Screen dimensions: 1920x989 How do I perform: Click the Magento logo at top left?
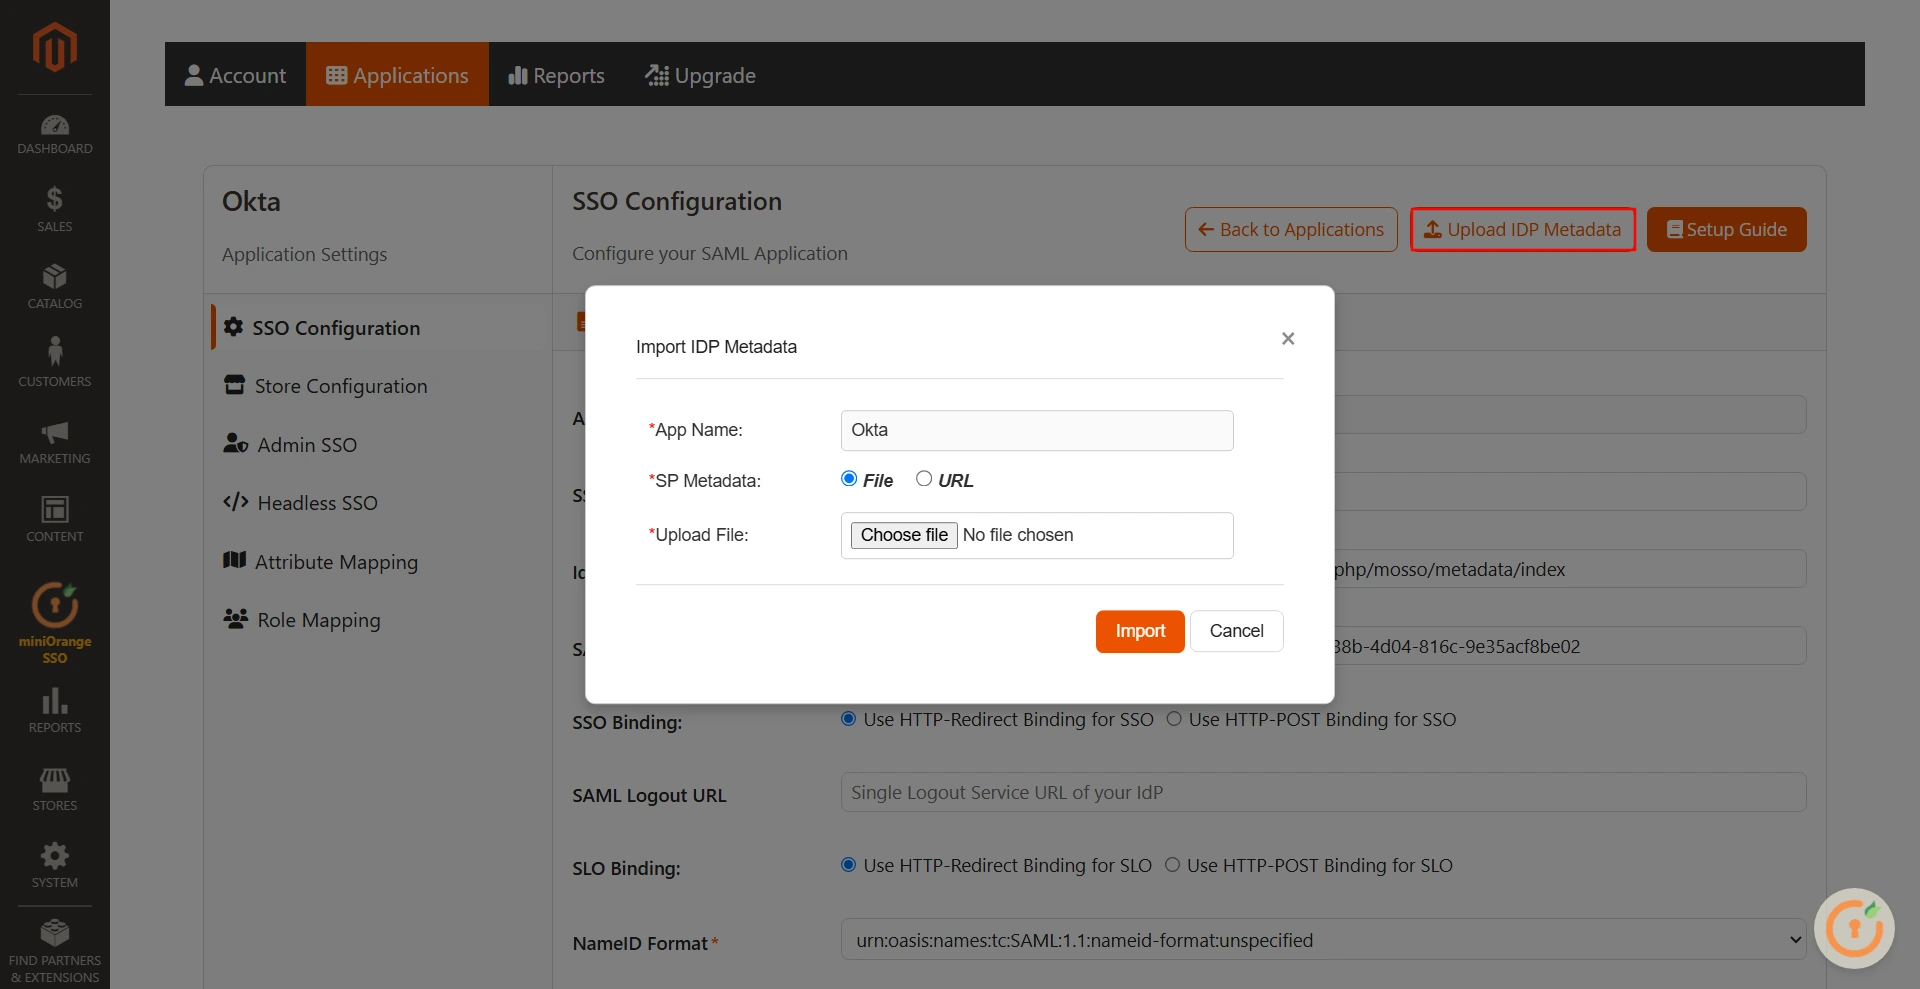point(54,47)
